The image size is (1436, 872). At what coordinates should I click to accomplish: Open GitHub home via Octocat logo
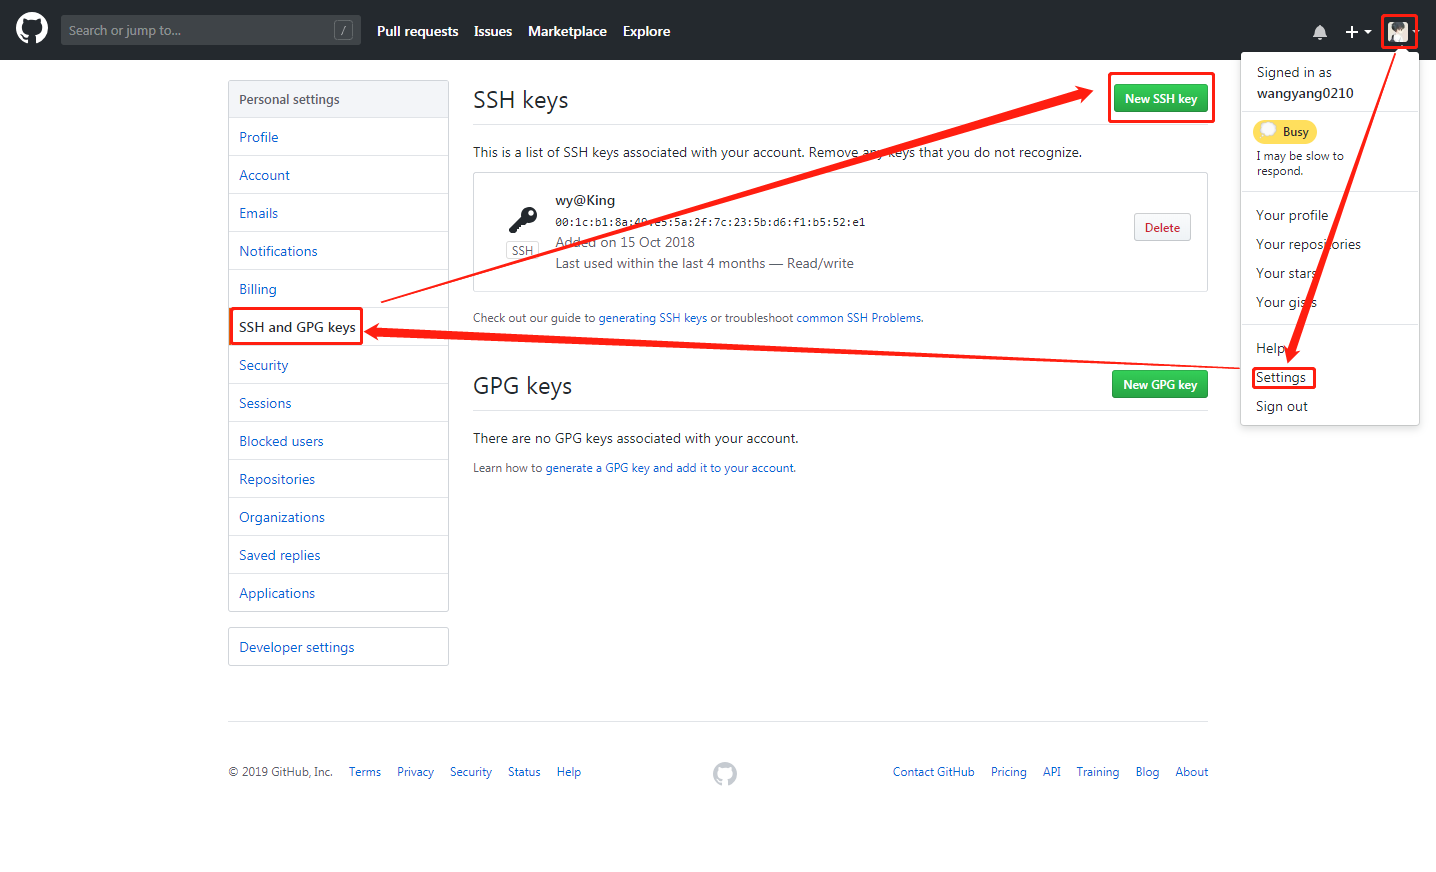tap(32, 29)
